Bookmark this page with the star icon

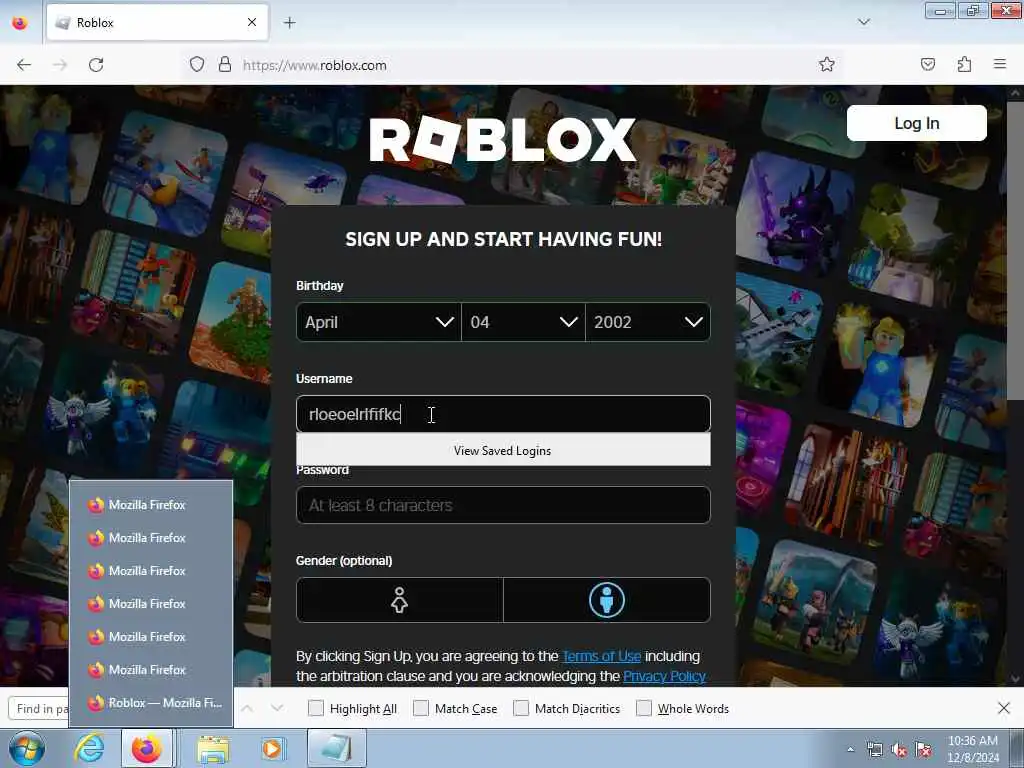pos(827,65)
